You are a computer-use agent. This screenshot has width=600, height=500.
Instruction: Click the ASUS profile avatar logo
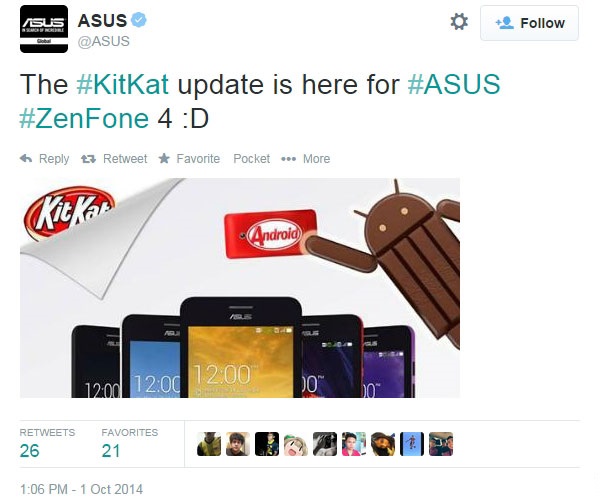(44, 29)
